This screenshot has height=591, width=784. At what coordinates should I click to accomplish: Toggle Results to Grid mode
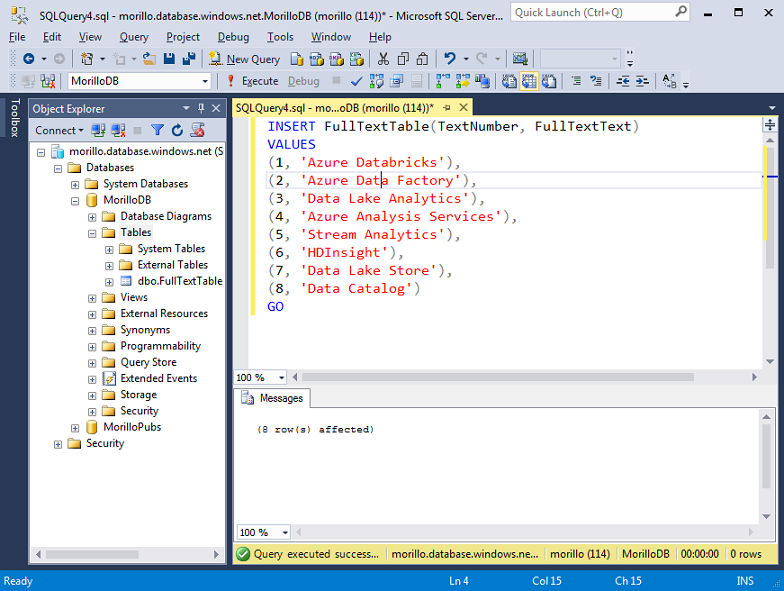529,81
